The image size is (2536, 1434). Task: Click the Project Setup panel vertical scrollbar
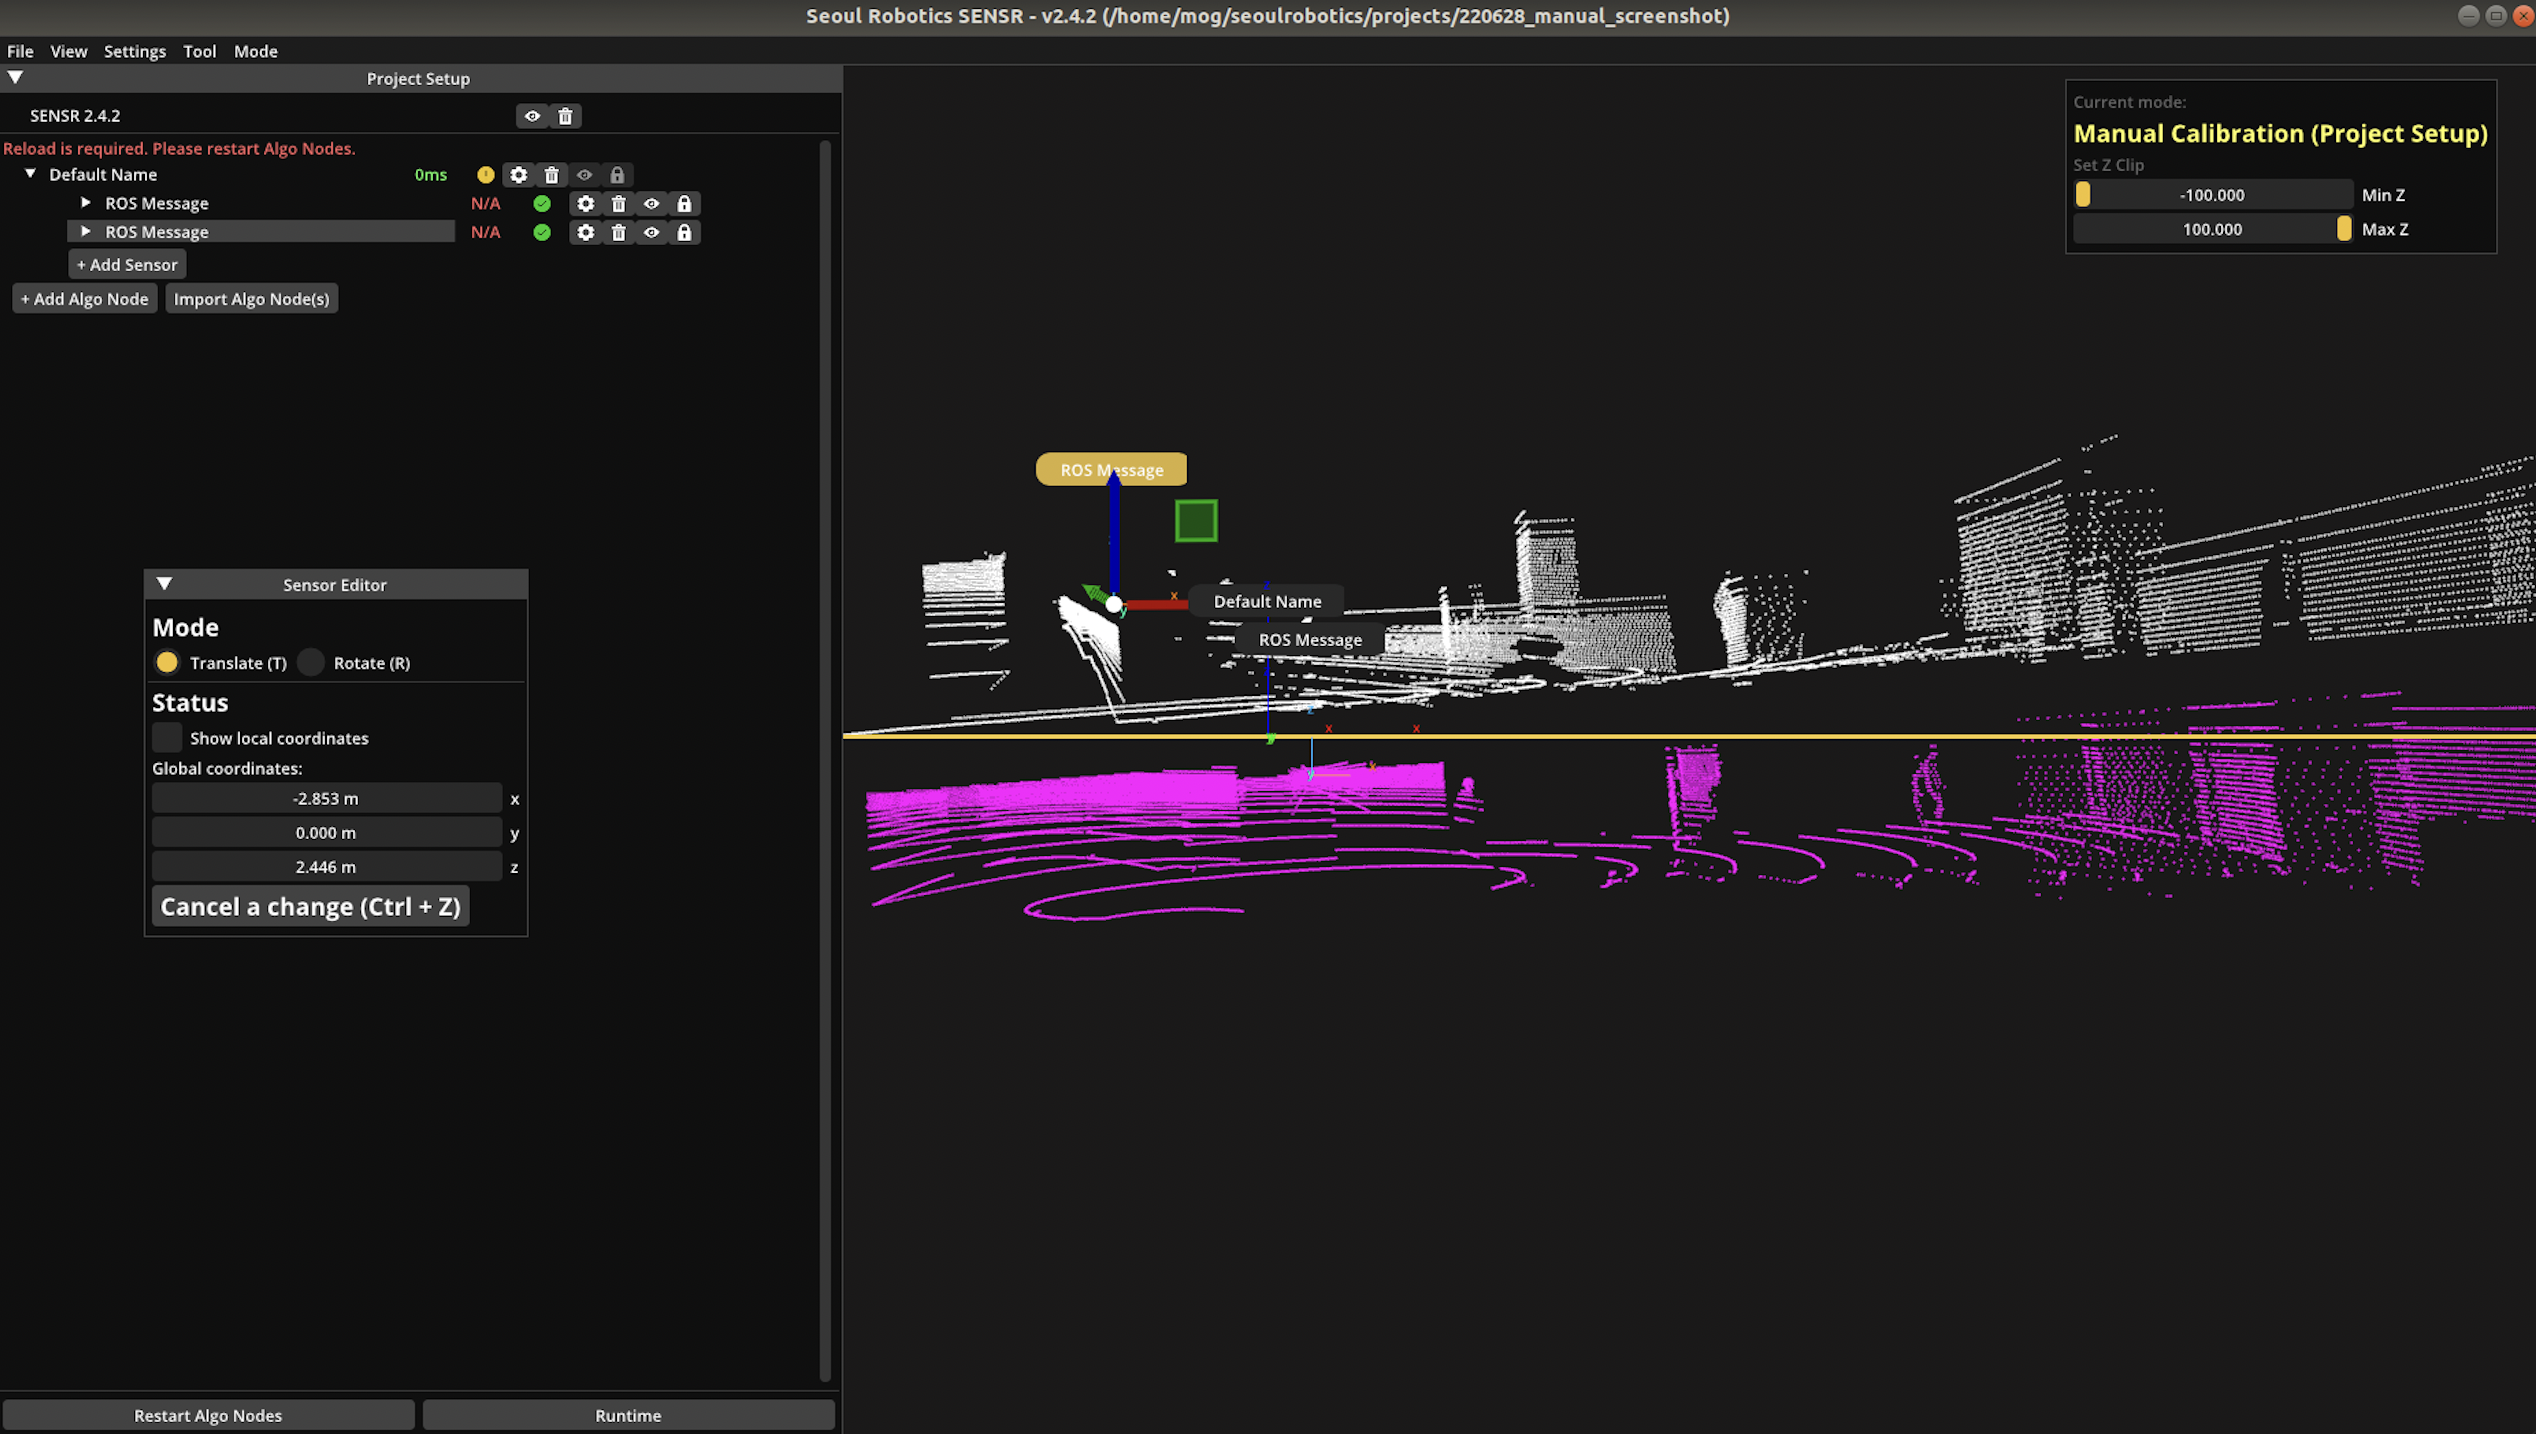click(825, 760)
